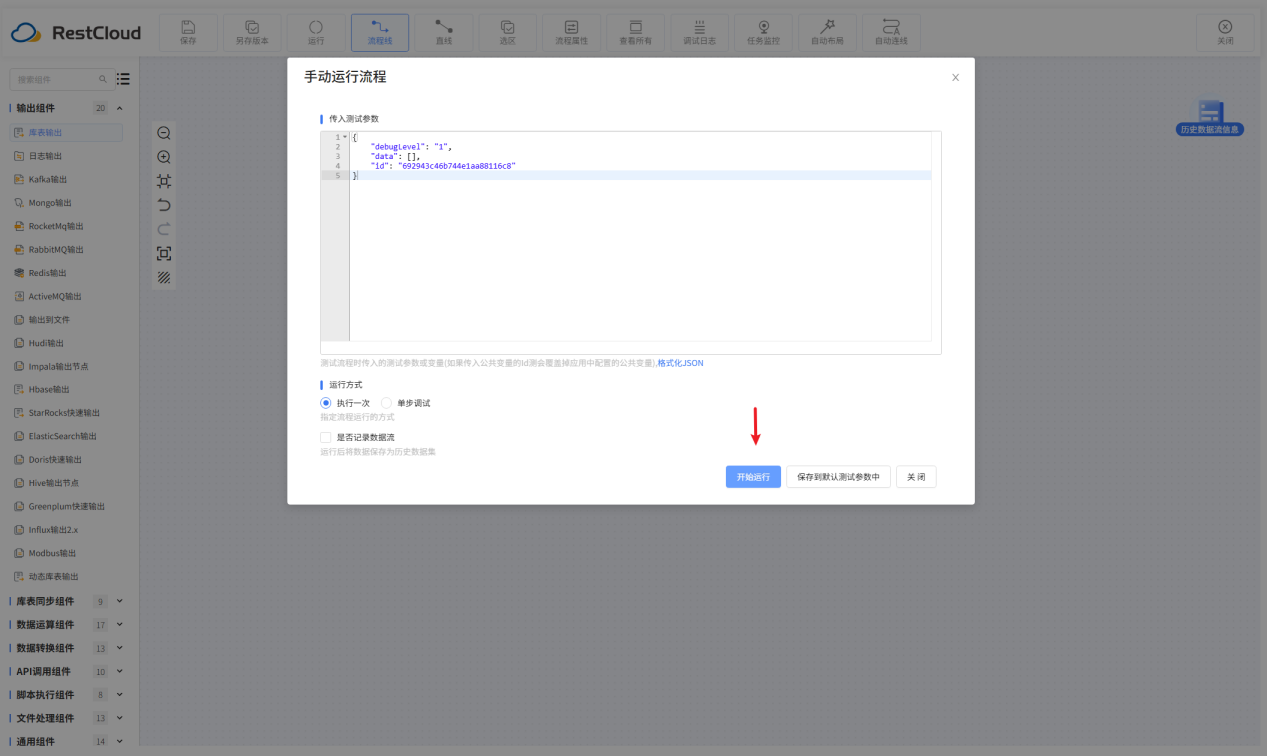This screenshot has height=756, width=1267.
Task: Select the StarRocks快速输出 component
Action: 66,413
